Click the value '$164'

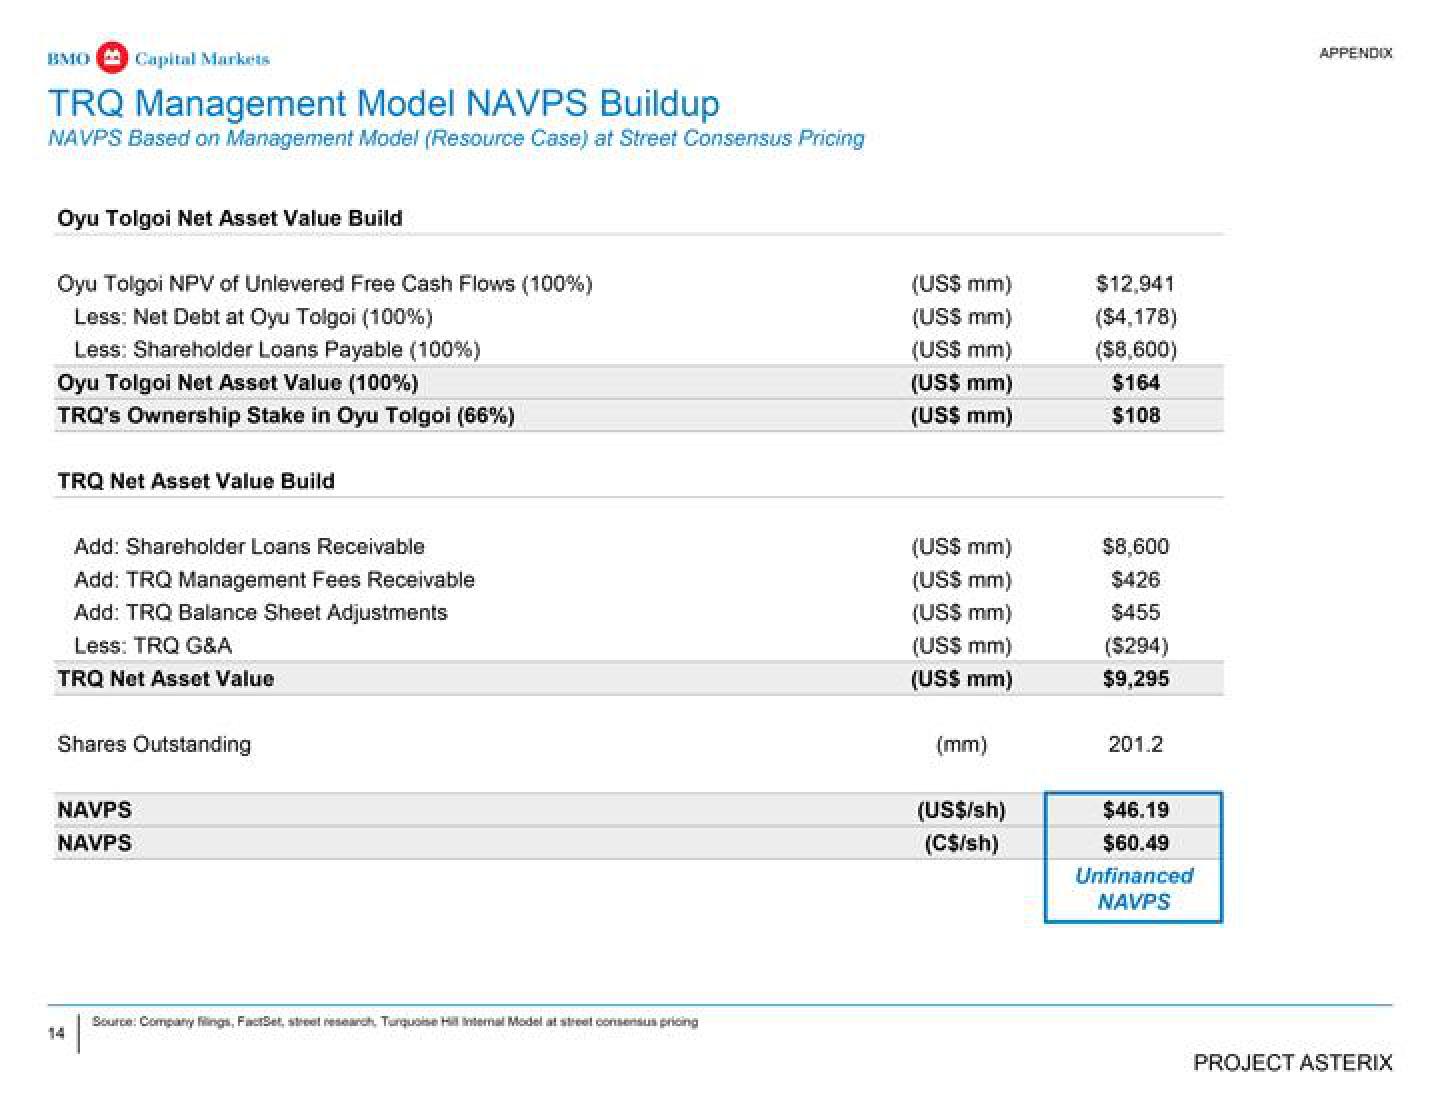point(1135,383)
